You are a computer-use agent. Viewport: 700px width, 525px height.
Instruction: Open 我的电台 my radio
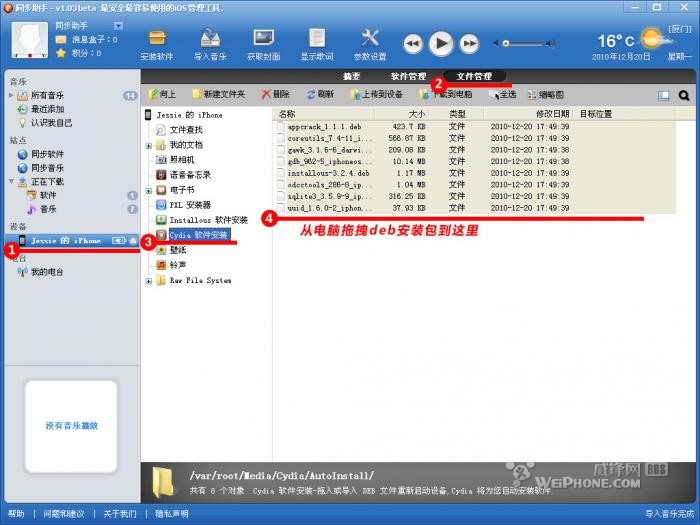pos(47,272)
